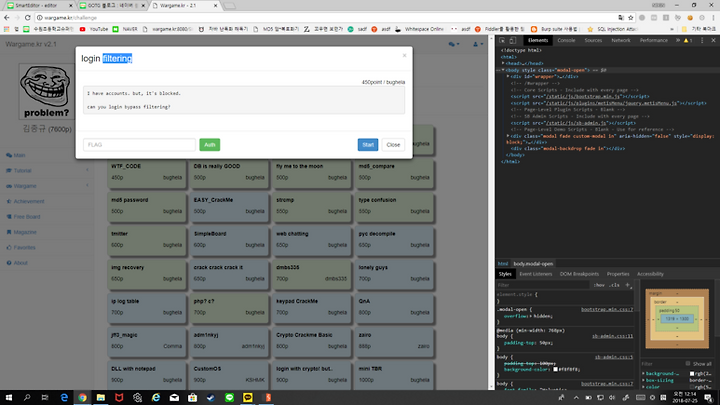Open bootstrap.min.js script link

click(x=584, y=96)
